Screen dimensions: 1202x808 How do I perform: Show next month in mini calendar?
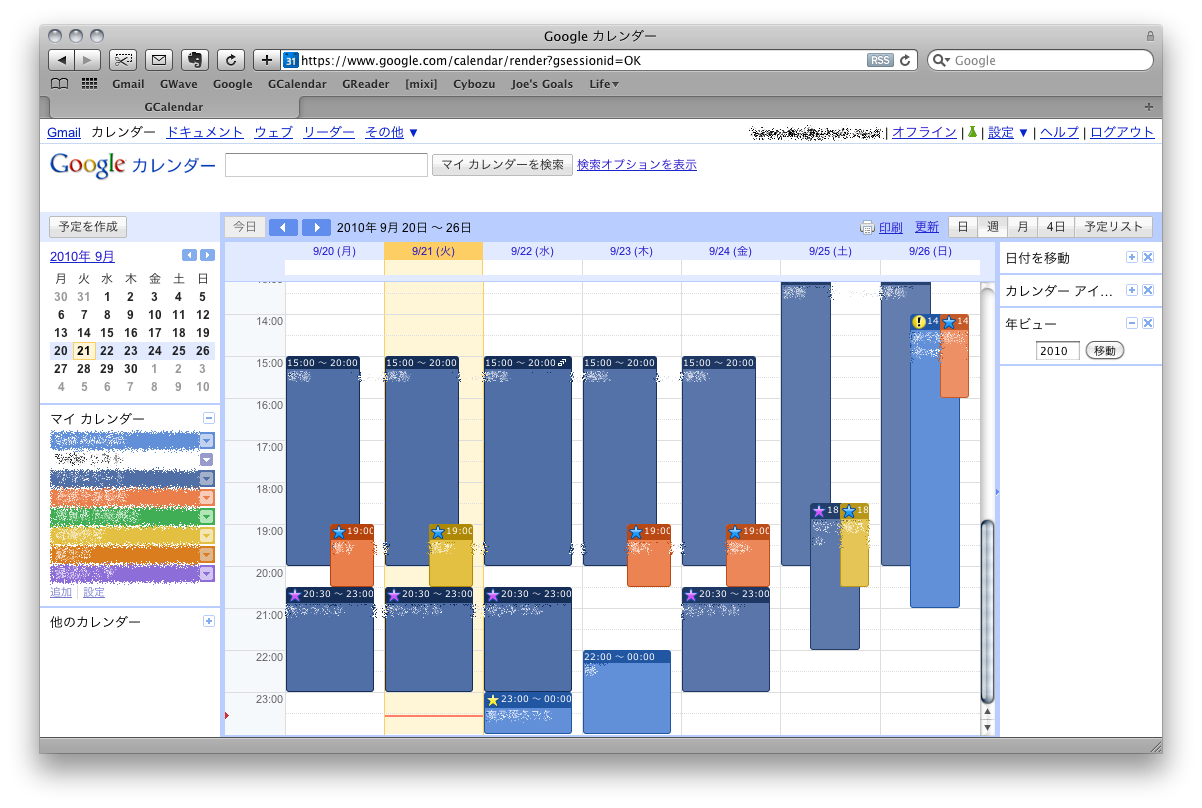(x=207, y=256)
